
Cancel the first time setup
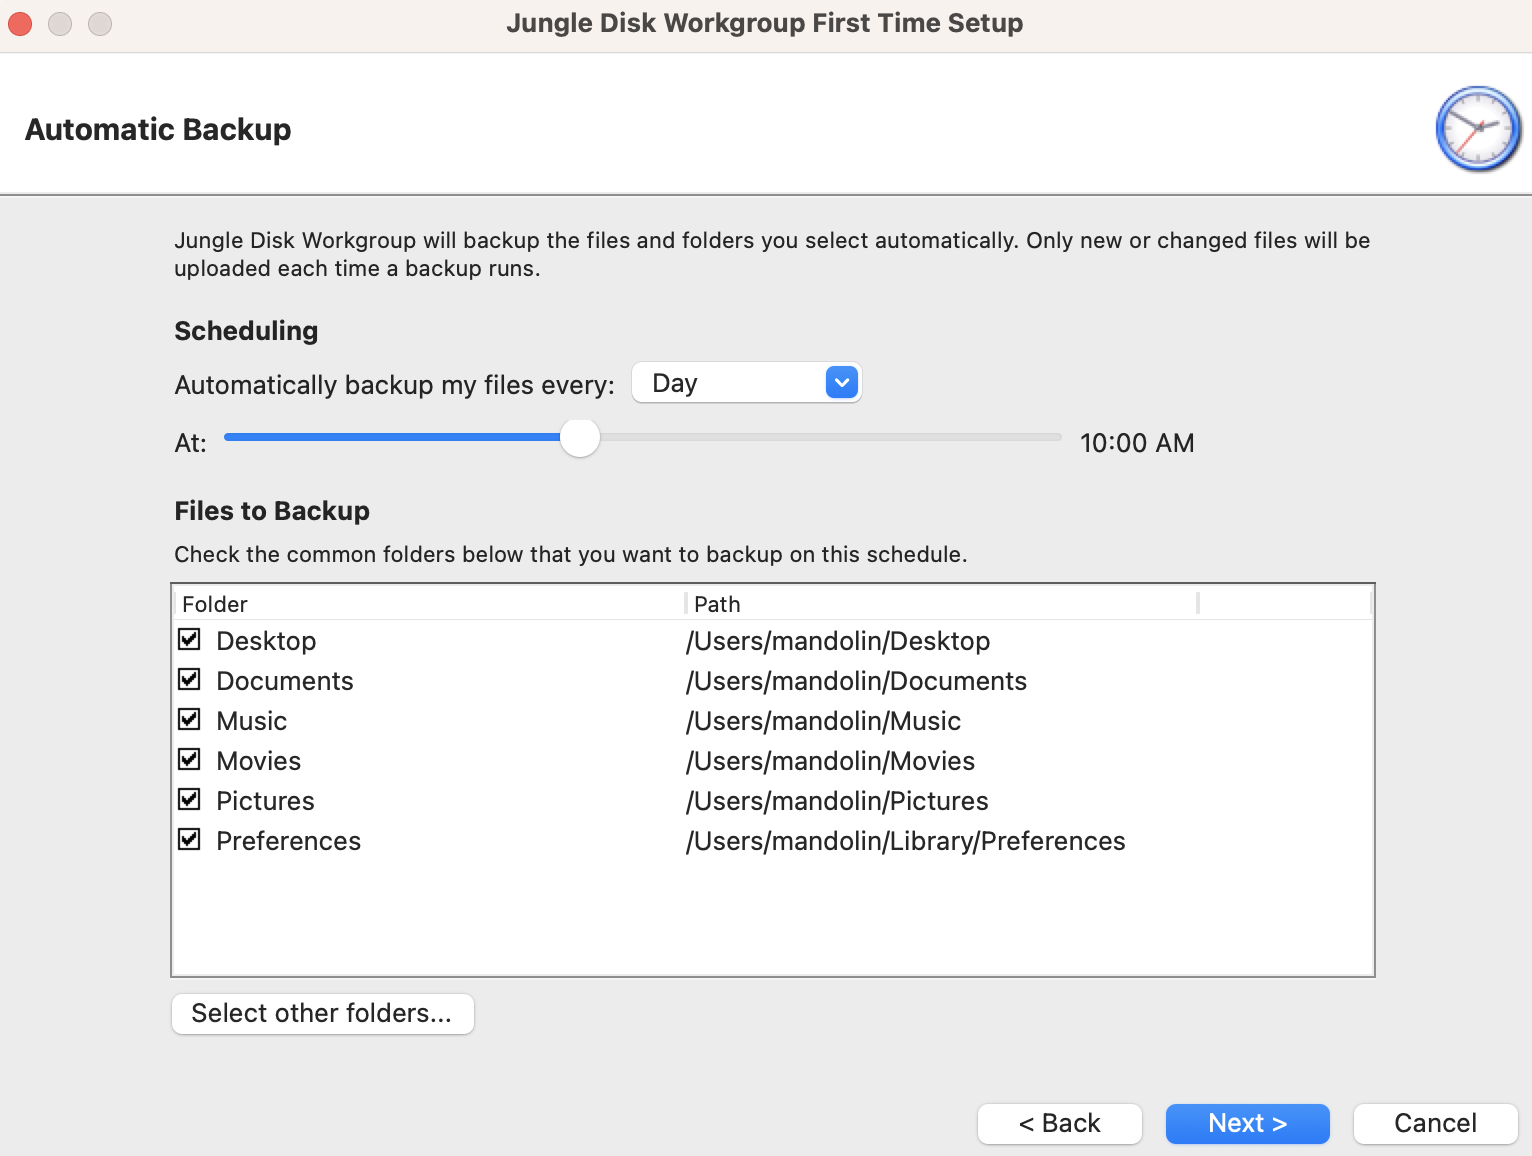pos(1435,1123)
